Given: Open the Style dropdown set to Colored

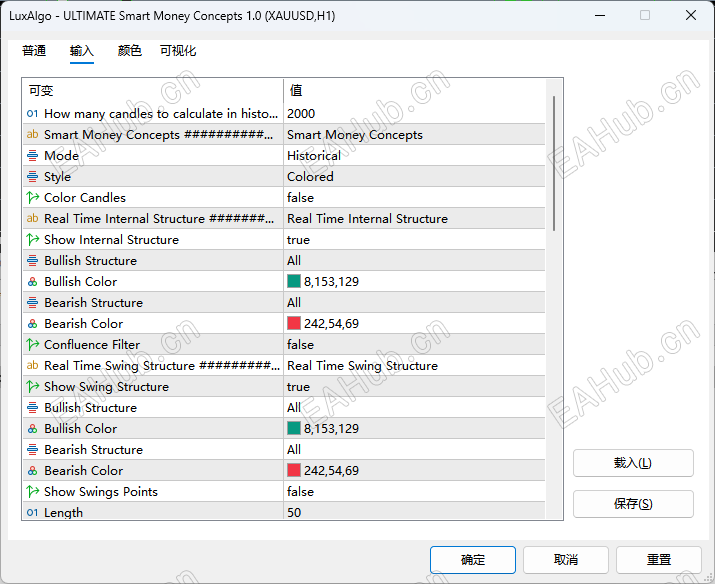Looking at the screenshot, I should pos(414,176).
